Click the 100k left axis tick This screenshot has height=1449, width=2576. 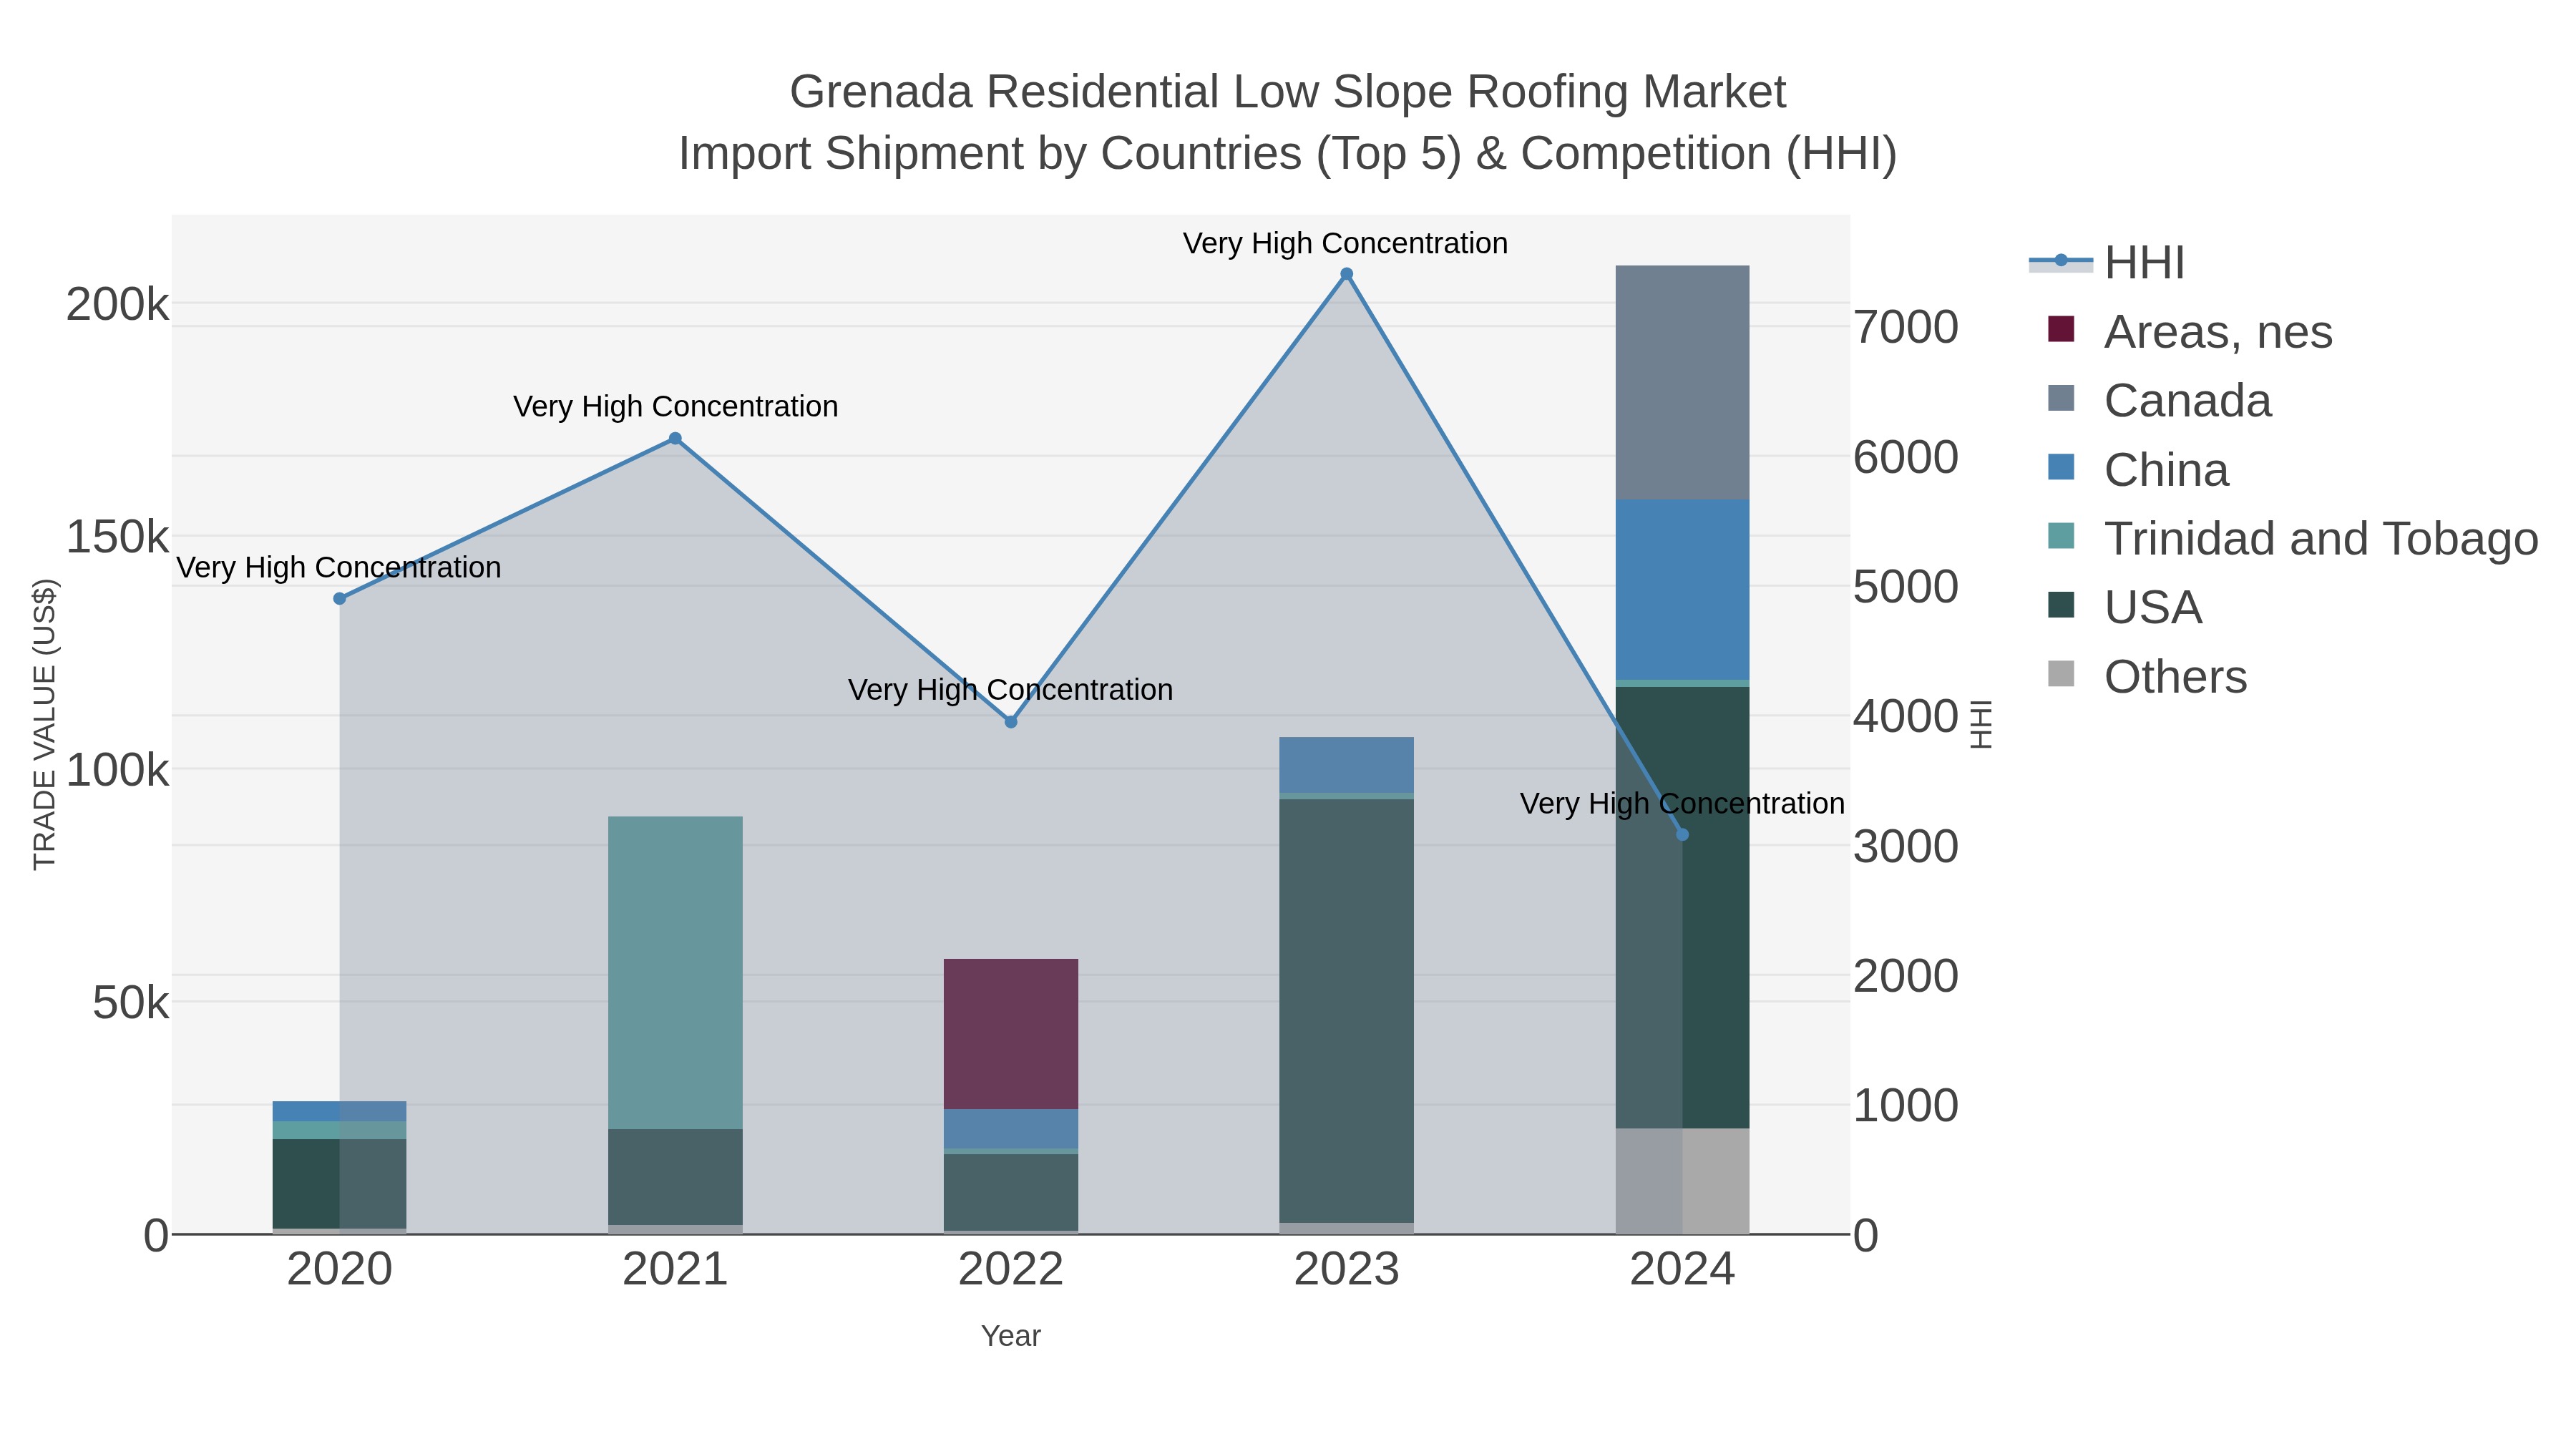[x=118, y=770]
